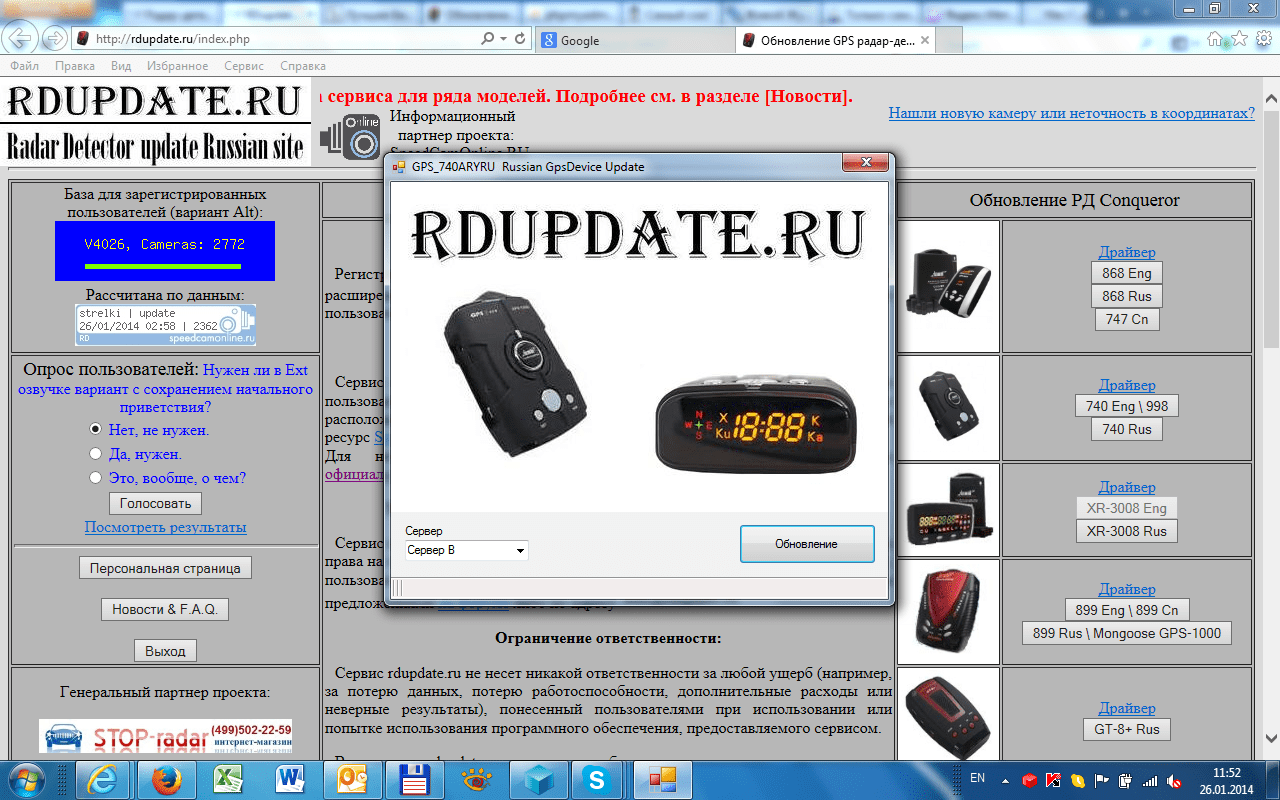Click the EN language indicator
This screenshot has width=1280, height=800.
(977, 779)
